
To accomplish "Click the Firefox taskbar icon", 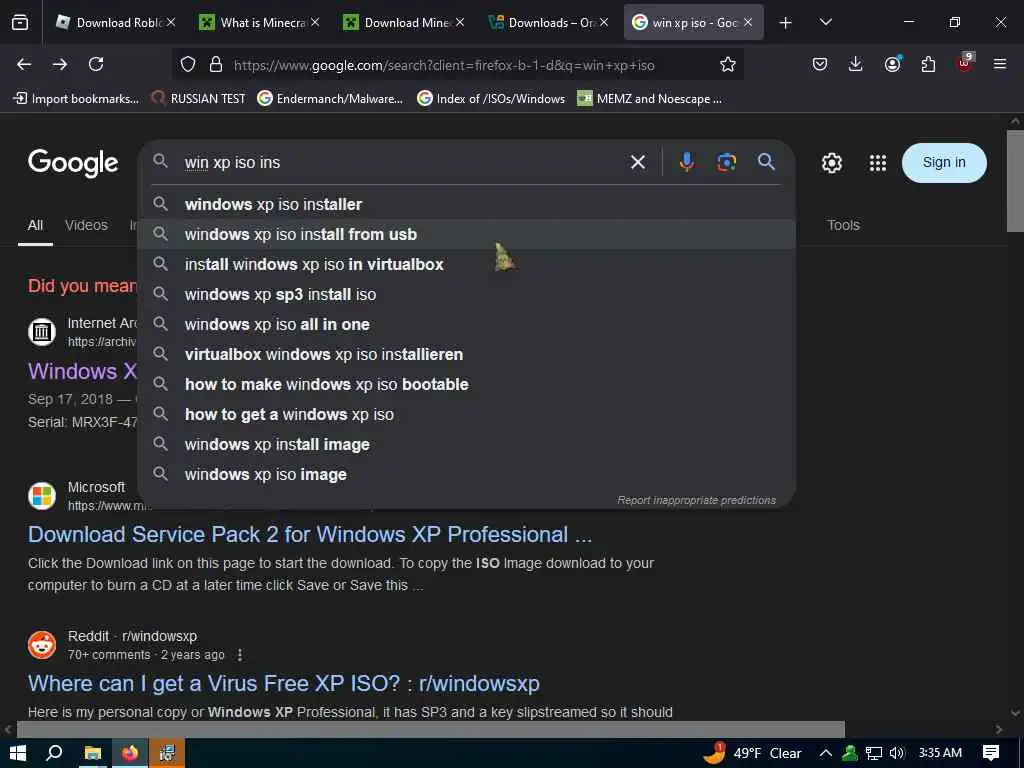I will (x=130, y=753).
